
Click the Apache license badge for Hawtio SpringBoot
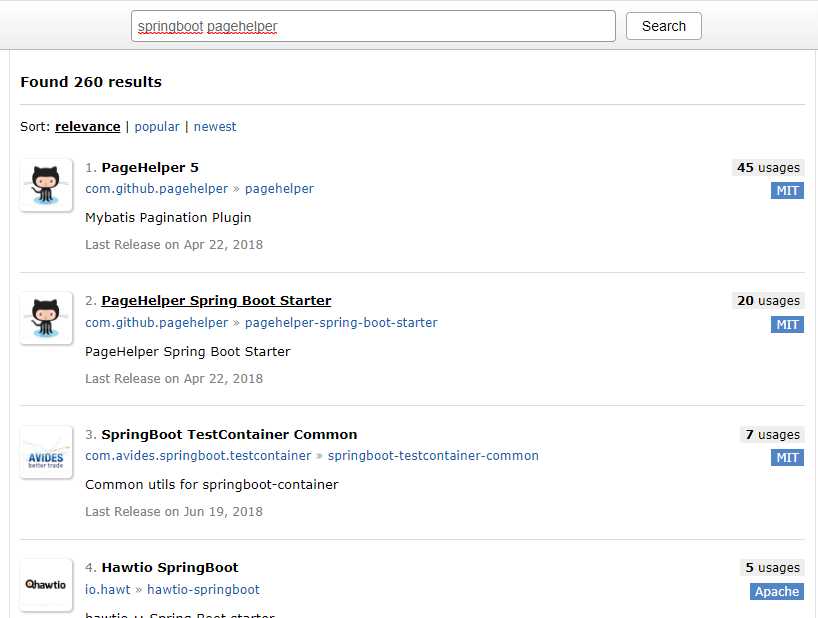click(777, 591)
